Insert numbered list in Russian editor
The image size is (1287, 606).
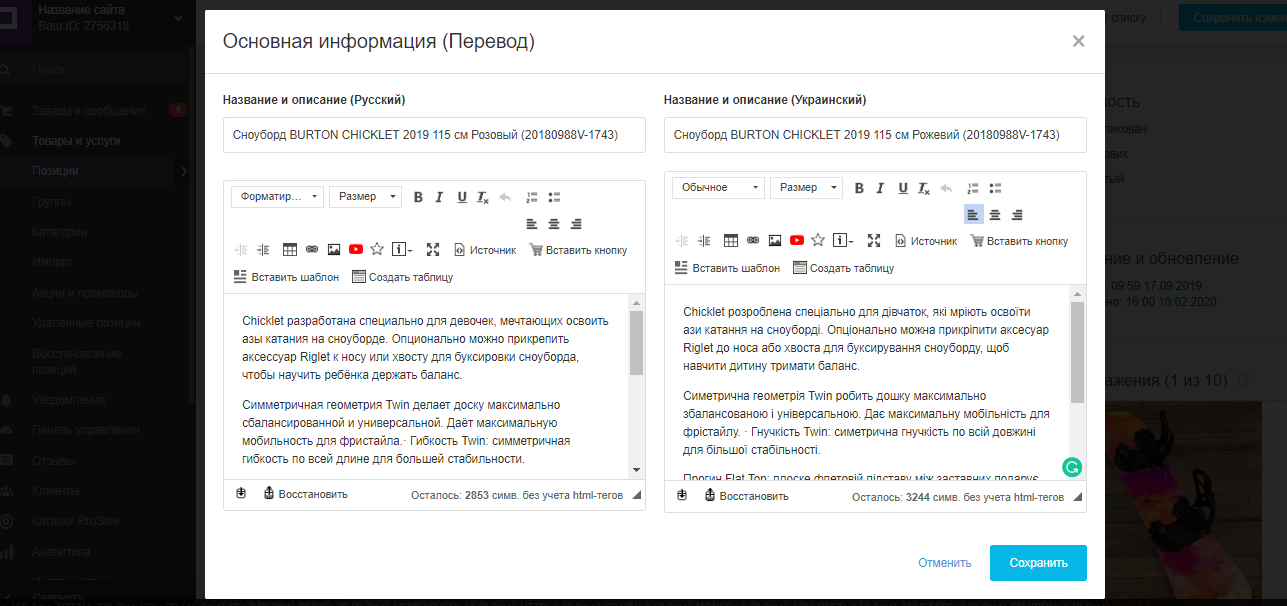pos(532,197)
